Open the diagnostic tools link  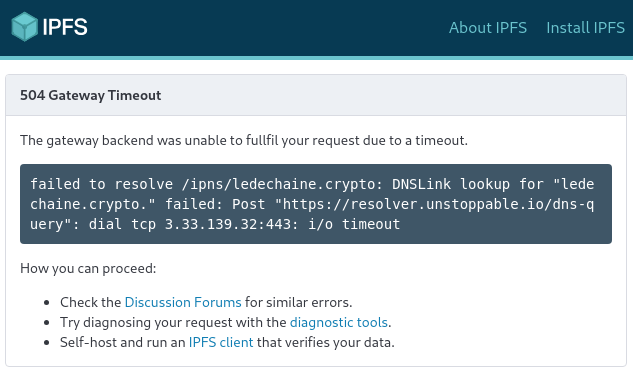(x=339, y=323)
